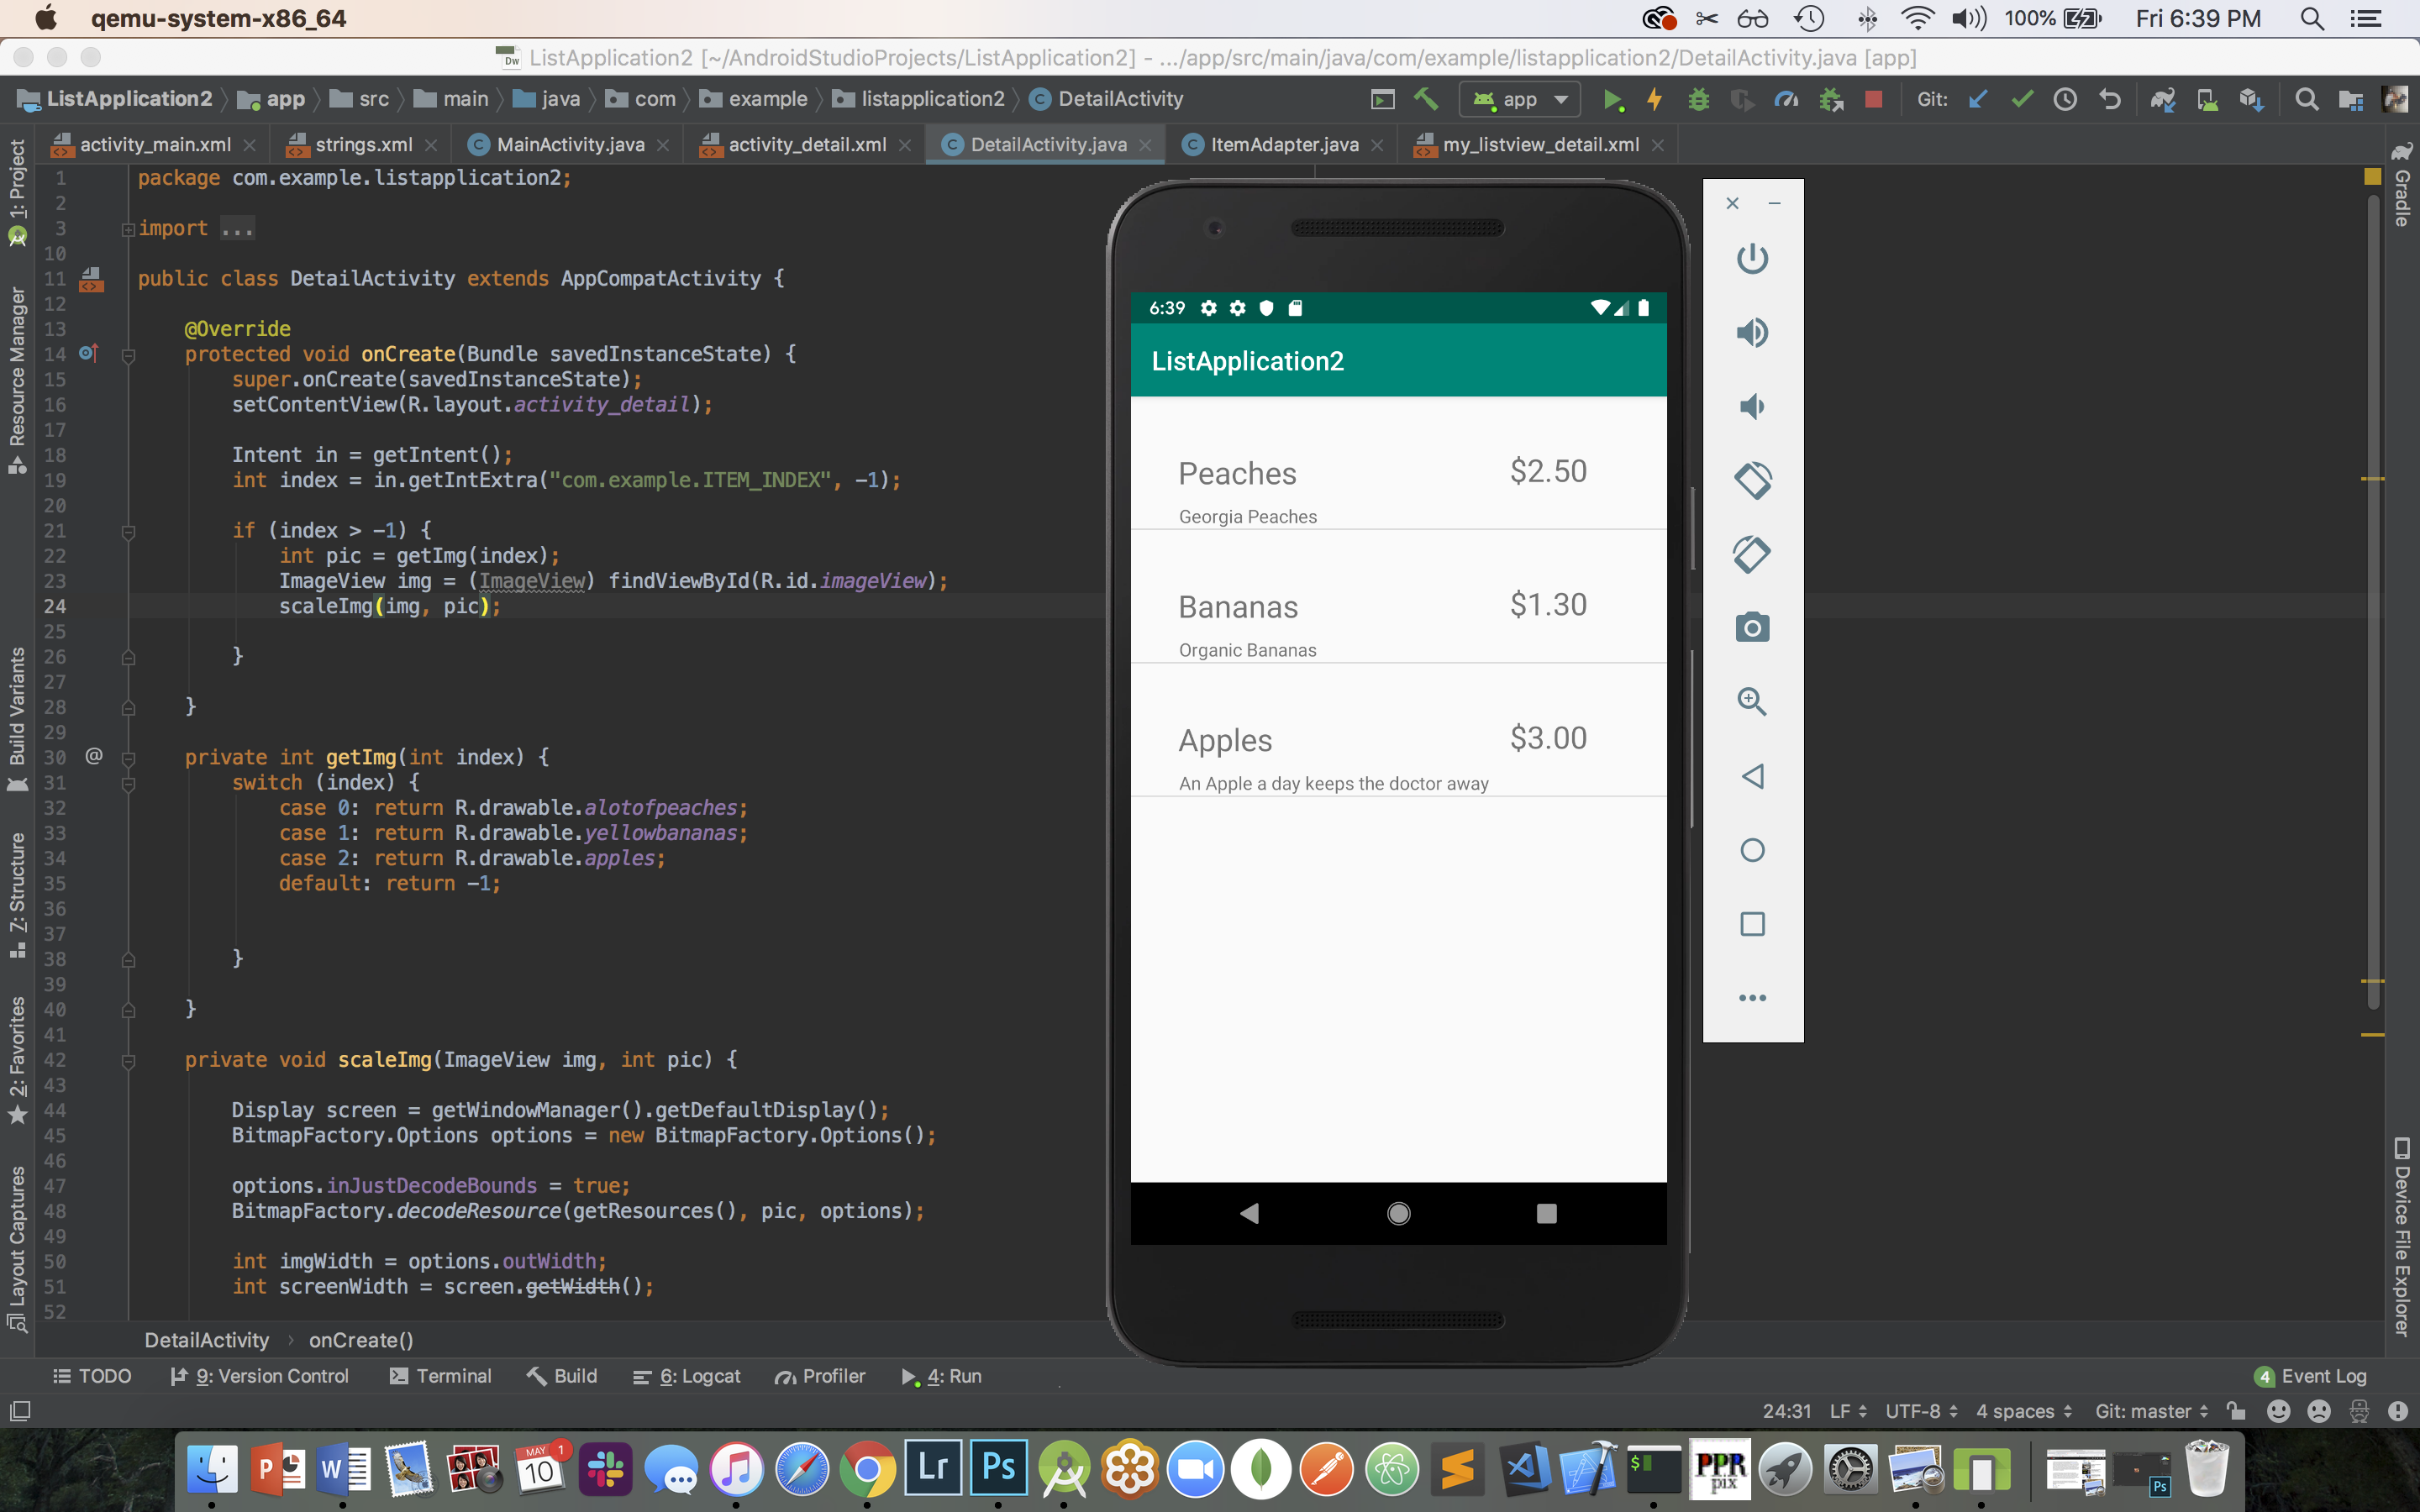2420x1512 pixels.
Task: Toggle the emulator power button
Action: (x=1752, y=258)
